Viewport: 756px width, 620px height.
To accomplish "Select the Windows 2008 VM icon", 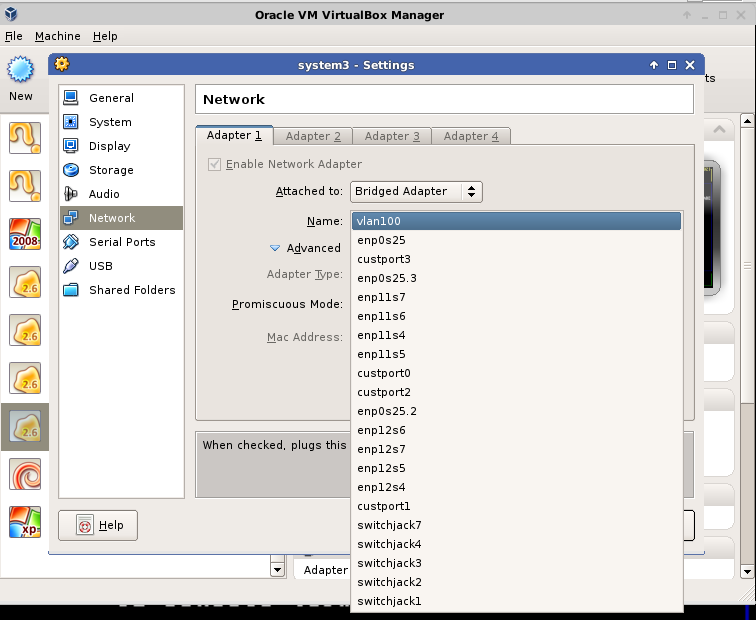I will point(25,234).
